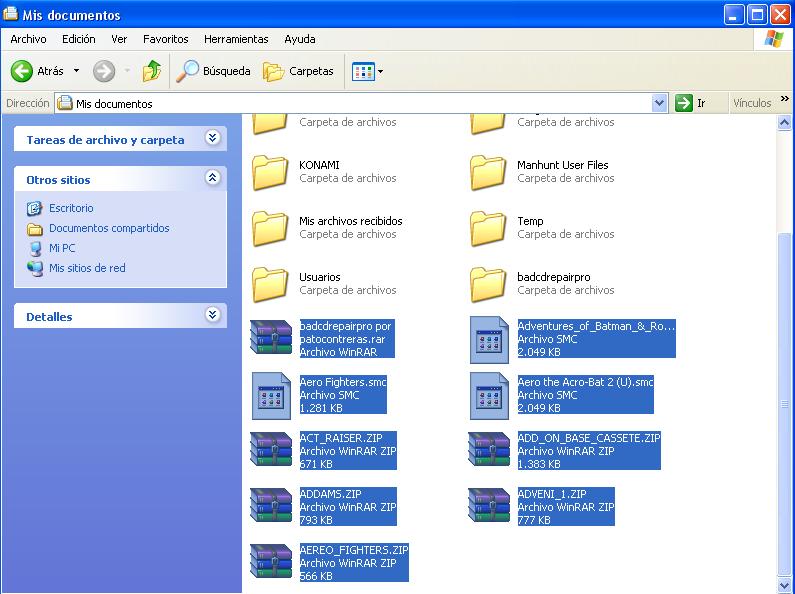This screenshot has width=795, height=594.
Task: Collapse the Otros sitios panel
Action: (x=212, y=177)
